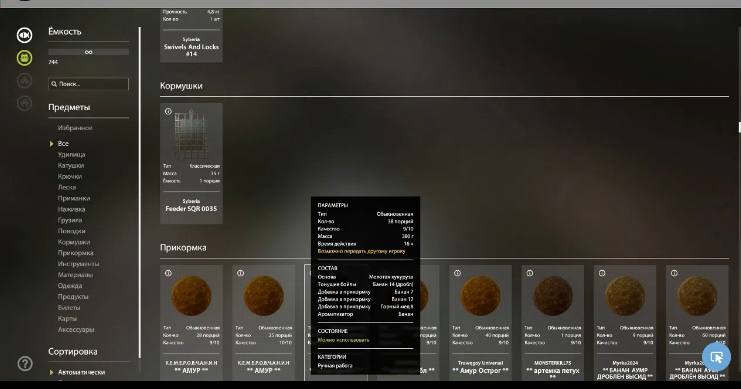
Task: Filter by Катушки category
Action: (71, 165)
